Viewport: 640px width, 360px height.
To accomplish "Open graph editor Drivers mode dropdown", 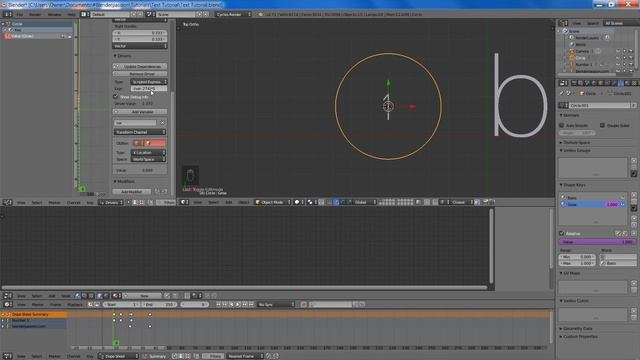I will click(111, 202).
